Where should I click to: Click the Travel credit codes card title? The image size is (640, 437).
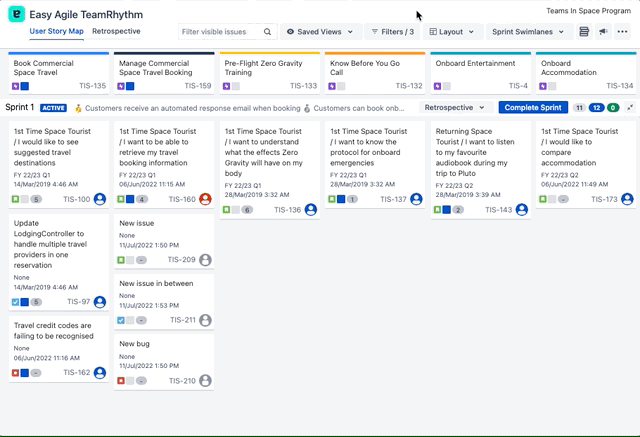tap(53, 331)
